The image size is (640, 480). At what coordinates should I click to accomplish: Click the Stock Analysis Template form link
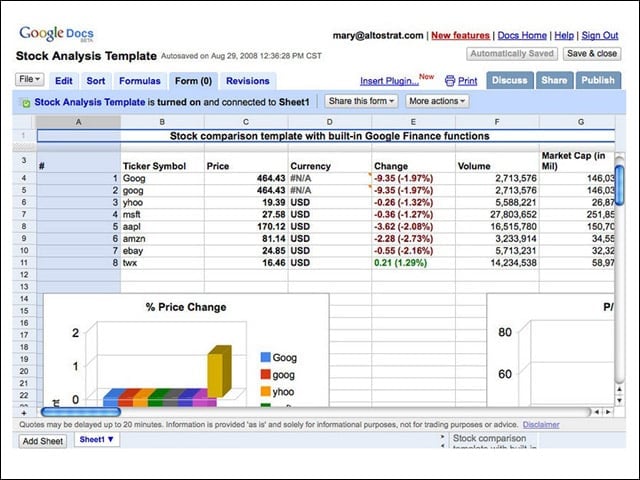click(x=90, y=102)
